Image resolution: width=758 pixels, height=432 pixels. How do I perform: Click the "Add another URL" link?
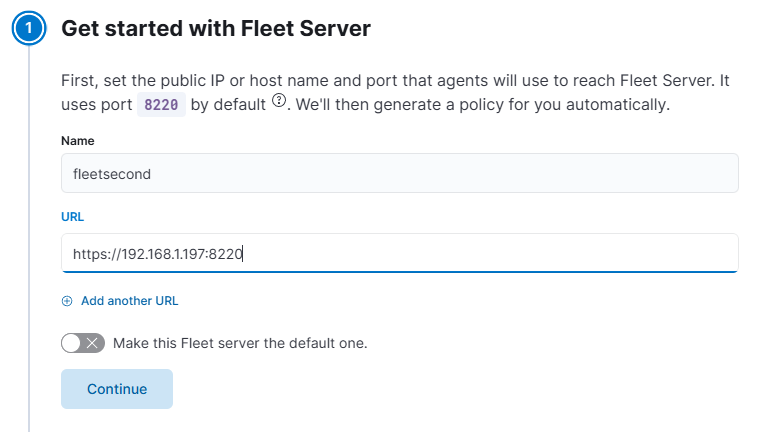pyautogui.click(x=129, y=300)
